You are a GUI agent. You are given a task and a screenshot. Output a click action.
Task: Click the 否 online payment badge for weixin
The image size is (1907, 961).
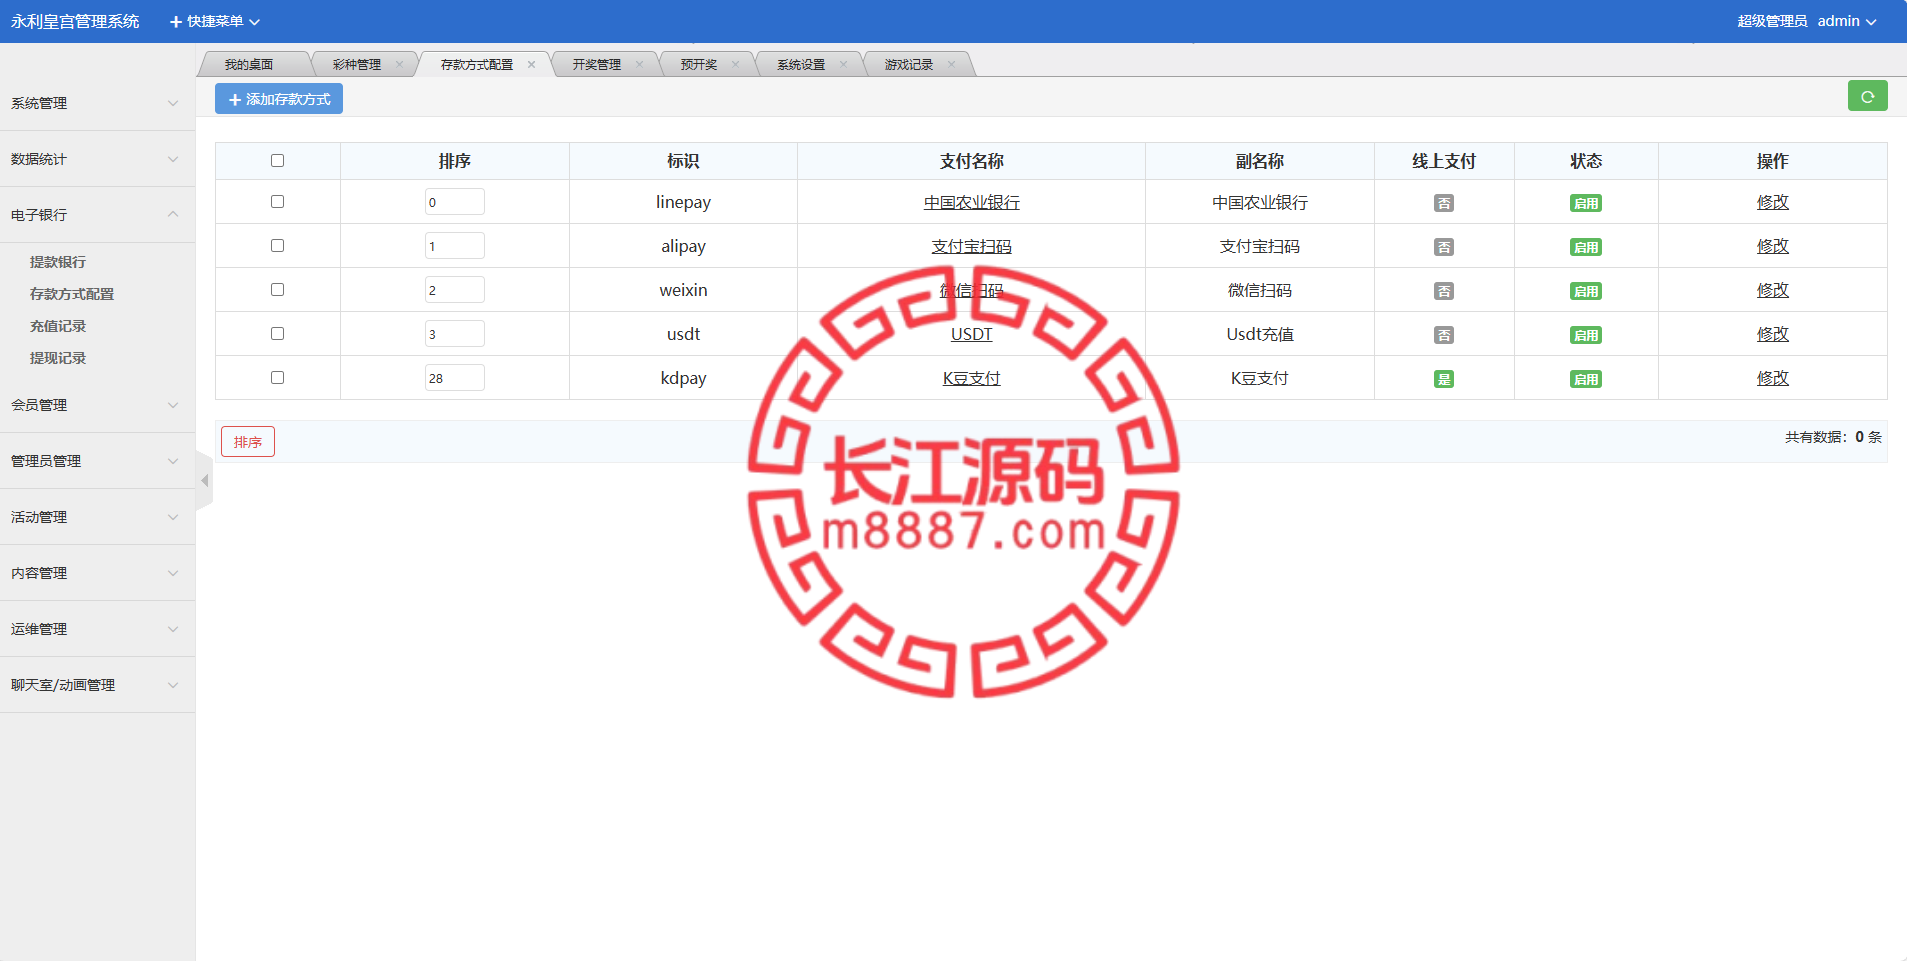pos(1444,291)
